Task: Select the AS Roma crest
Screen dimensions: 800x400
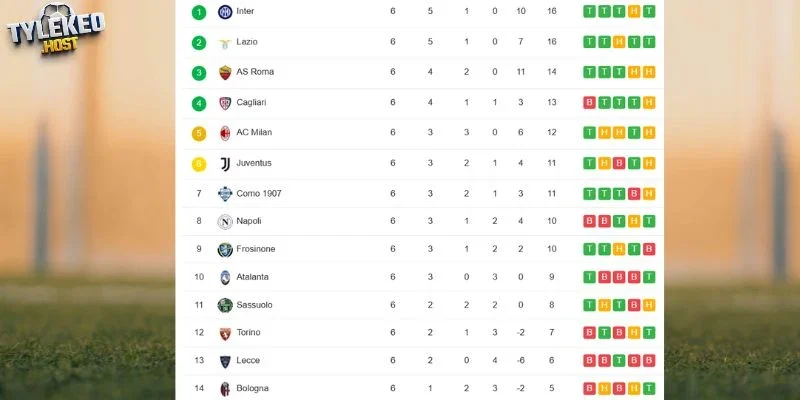Action: (225, 72)
